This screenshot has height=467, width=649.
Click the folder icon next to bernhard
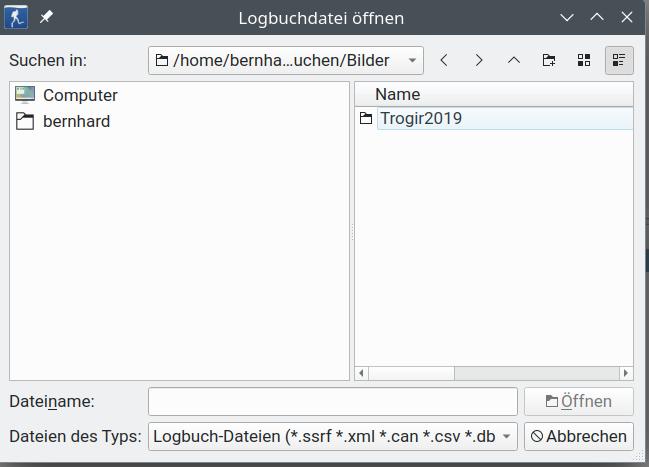[x=25, y=121]
